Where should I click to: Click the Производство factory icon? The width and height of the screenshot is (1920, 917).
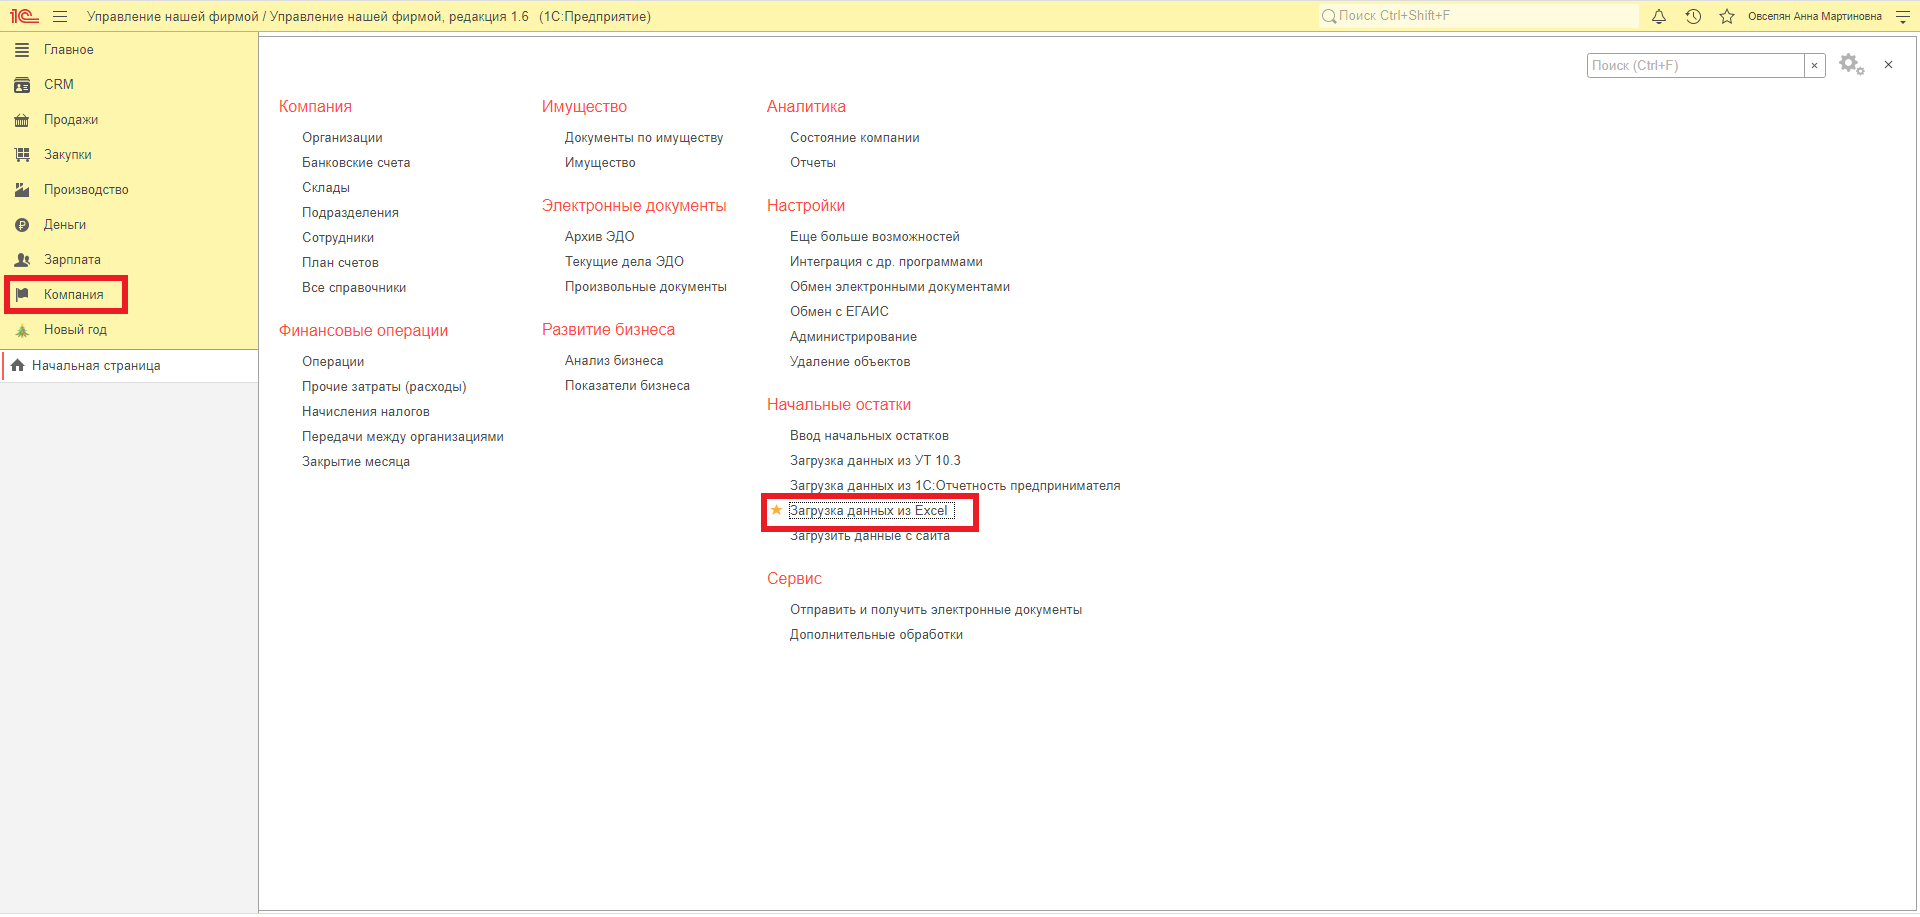click(x=22, y=190)
